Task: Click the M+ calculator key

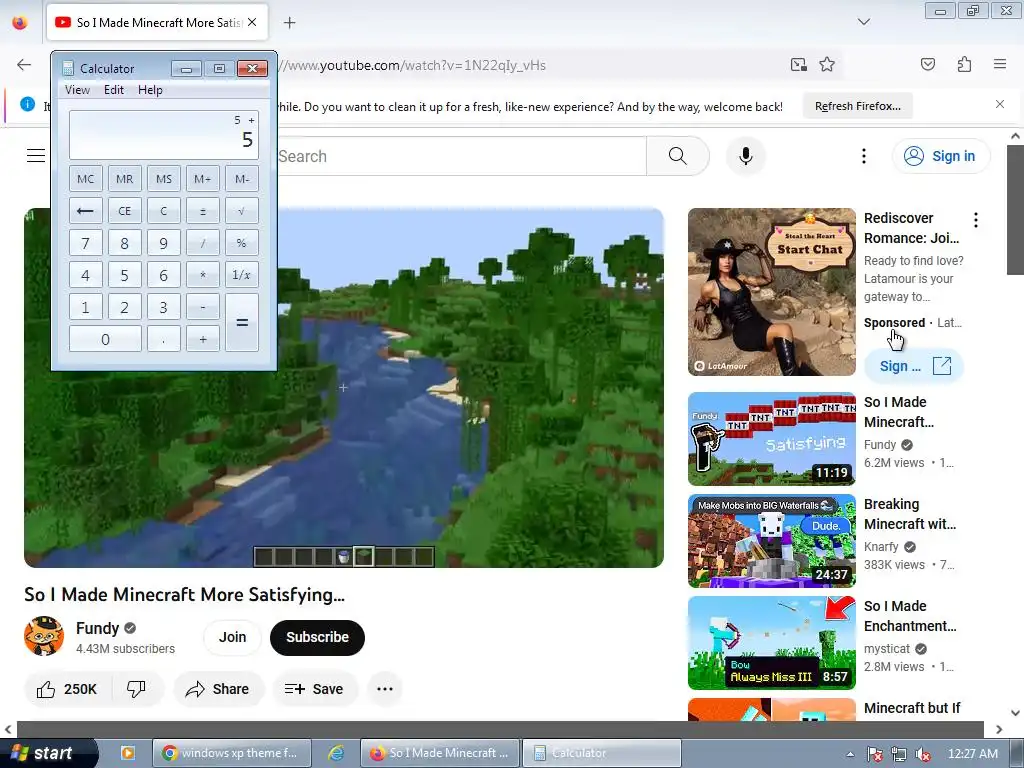Action: (x=202, y=179)
